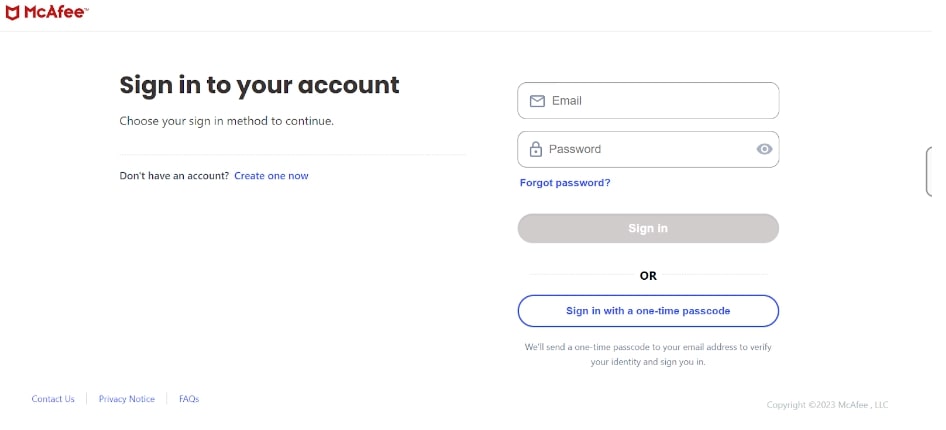Image resolution: width=946 pixels, height=430 pixels.
Task: Follow the Create one now link
Action: coord(271,176)
